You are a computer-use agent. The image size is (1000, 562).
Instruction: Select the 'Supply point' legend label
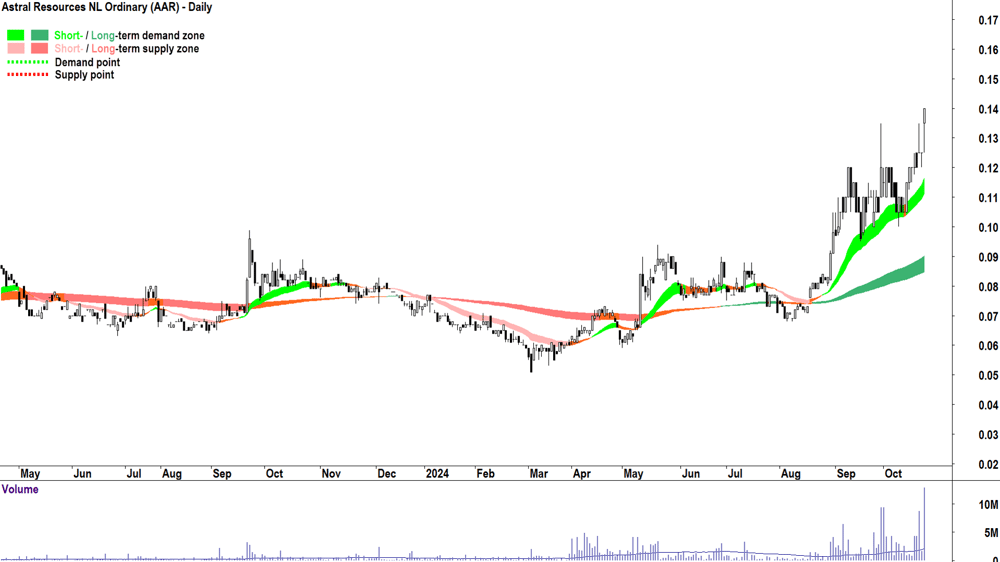pos(84,75)
